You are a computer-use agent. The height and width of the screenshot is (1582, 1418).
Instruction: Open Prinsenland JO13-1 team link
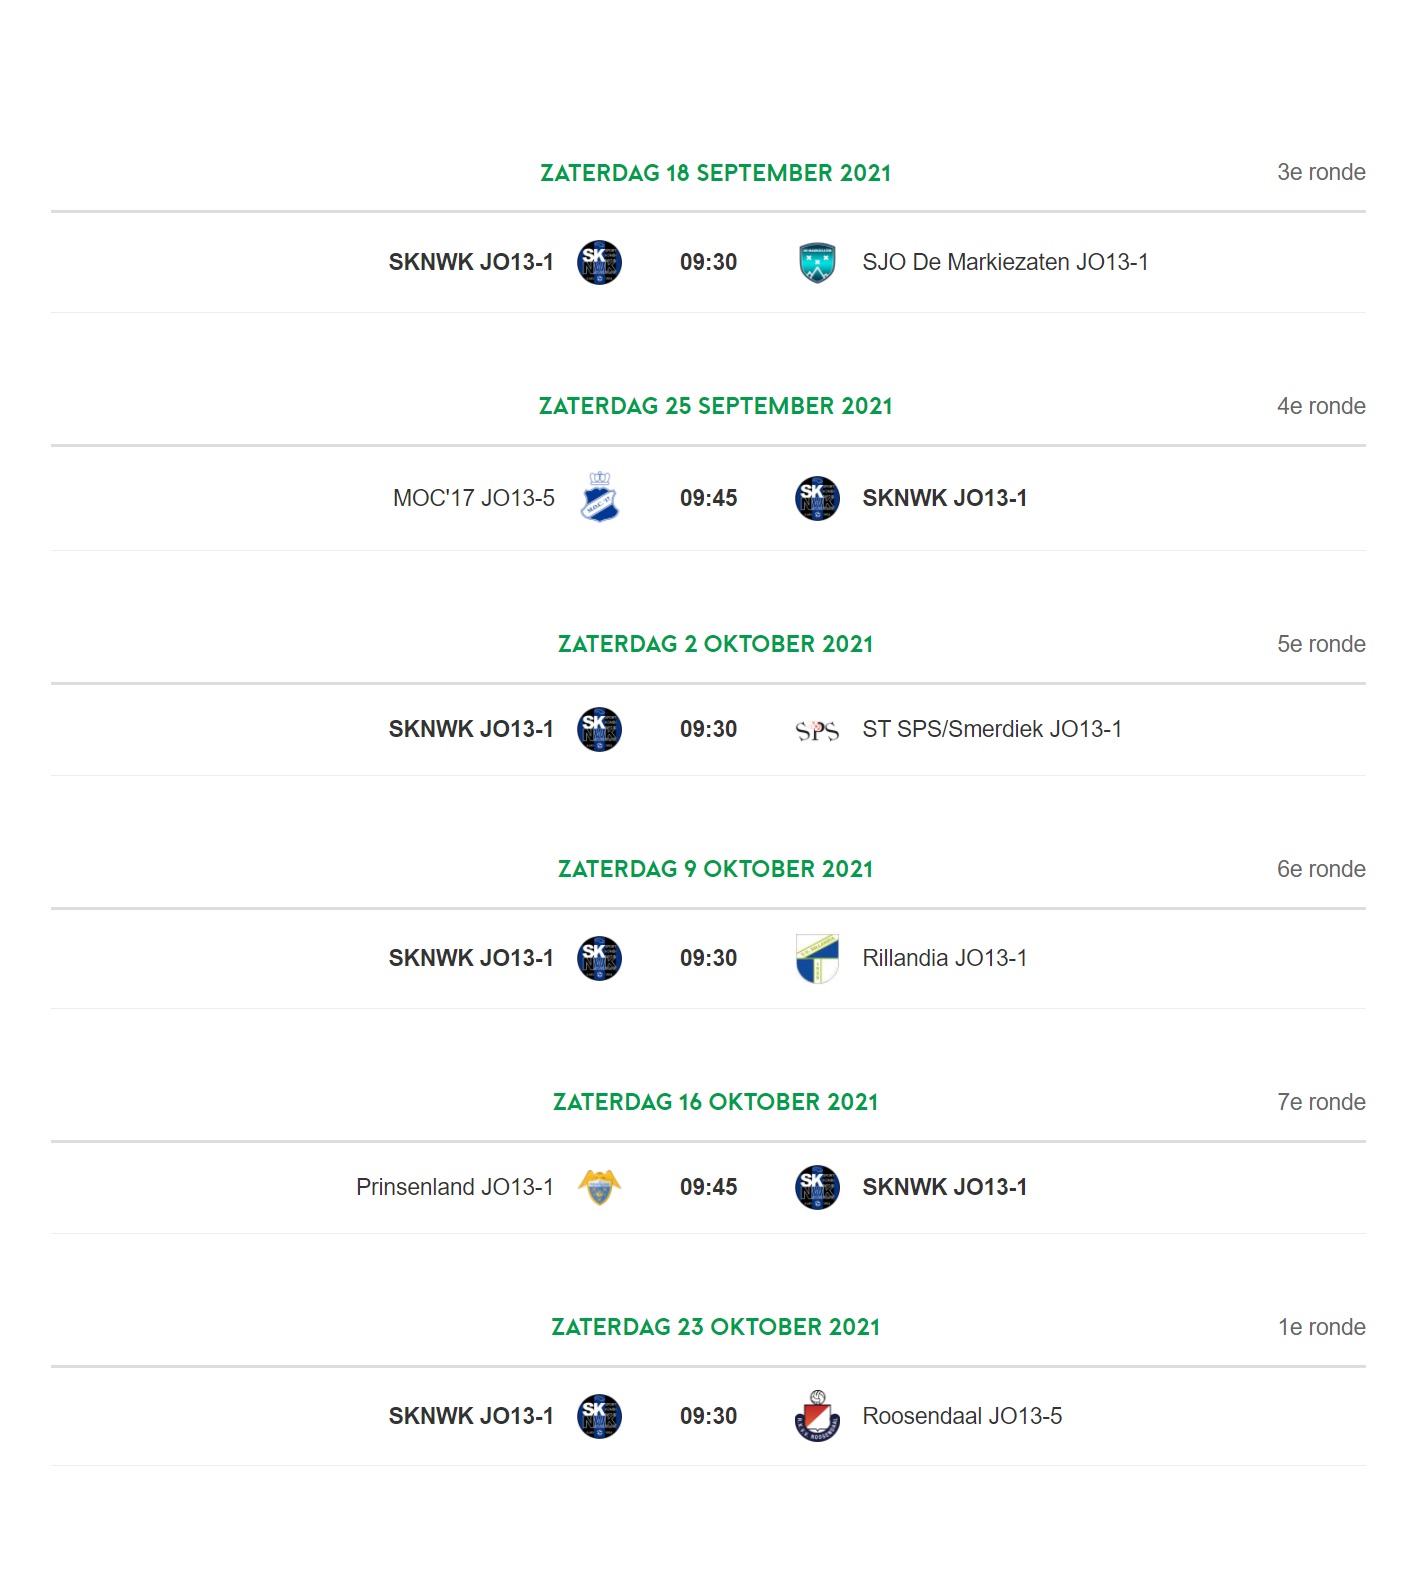454,1187
